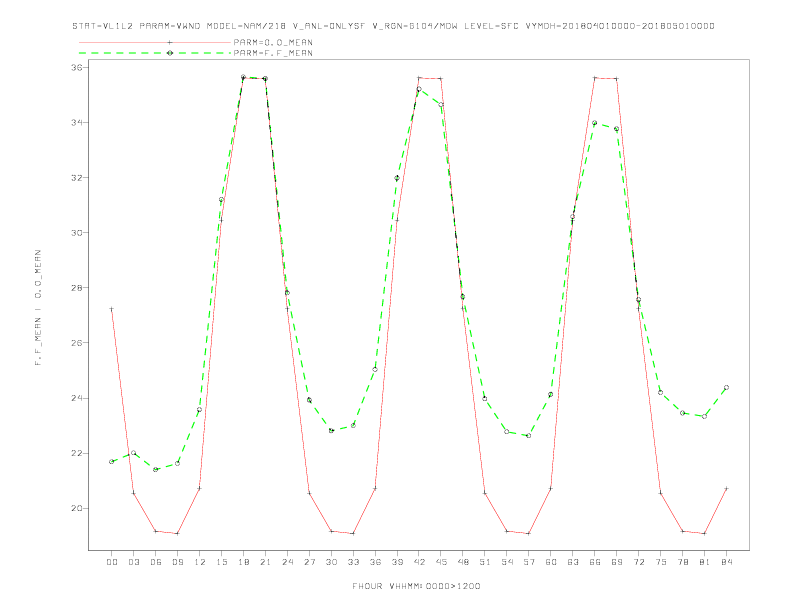Click x-axis forecast hour label 84
Screen dimensions: 792x612
point(726,562)
